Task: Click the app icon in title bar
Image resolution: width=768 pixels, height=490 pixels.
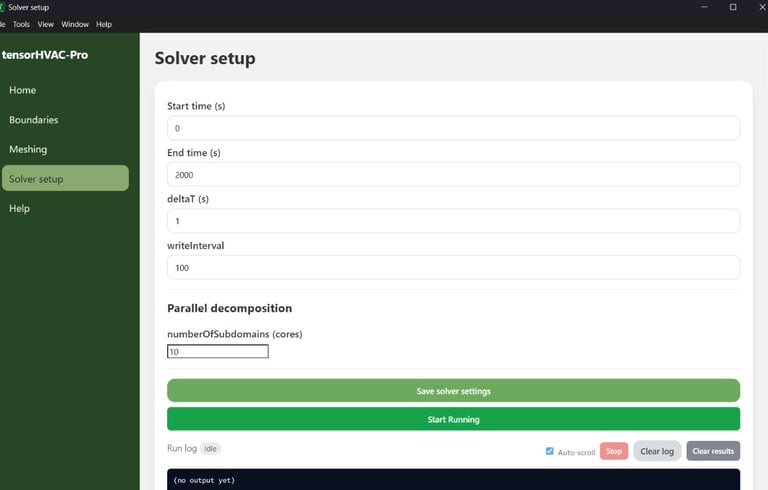Action: pos(1,7)
